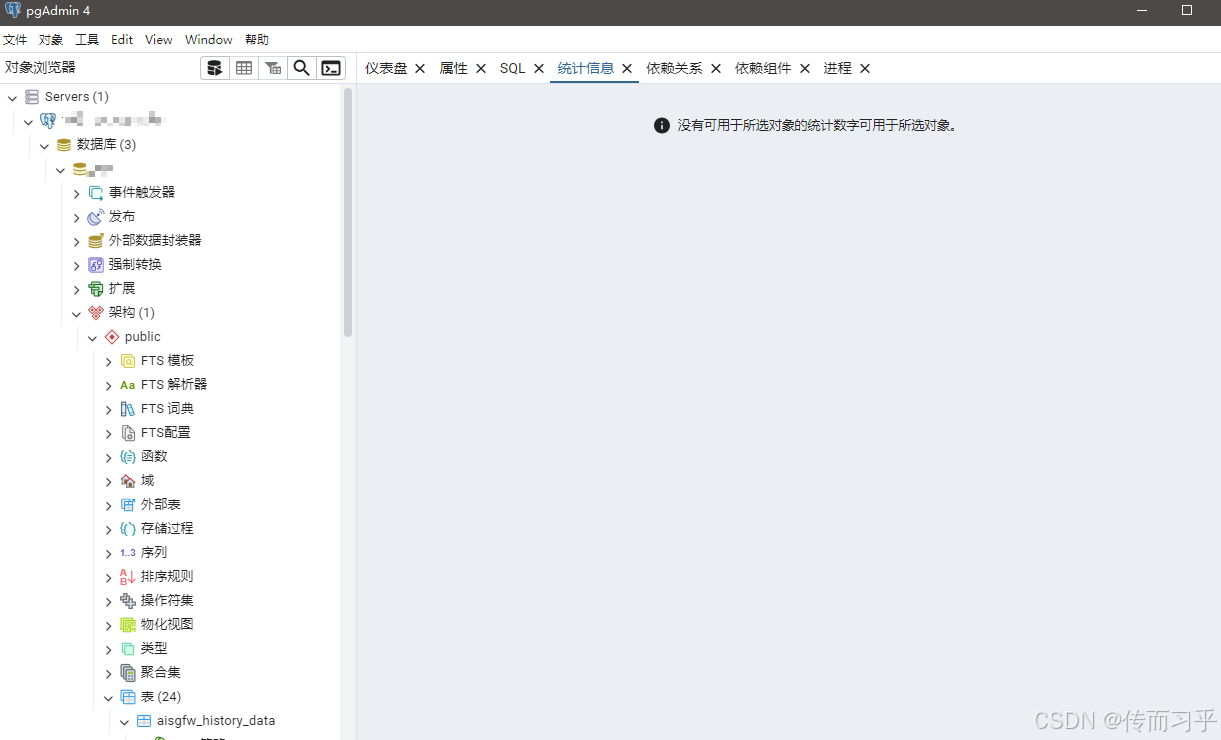Click the FTS 解析器 Aa icon
Viewport: 1221px width, 740px height.
pos(128,385)
